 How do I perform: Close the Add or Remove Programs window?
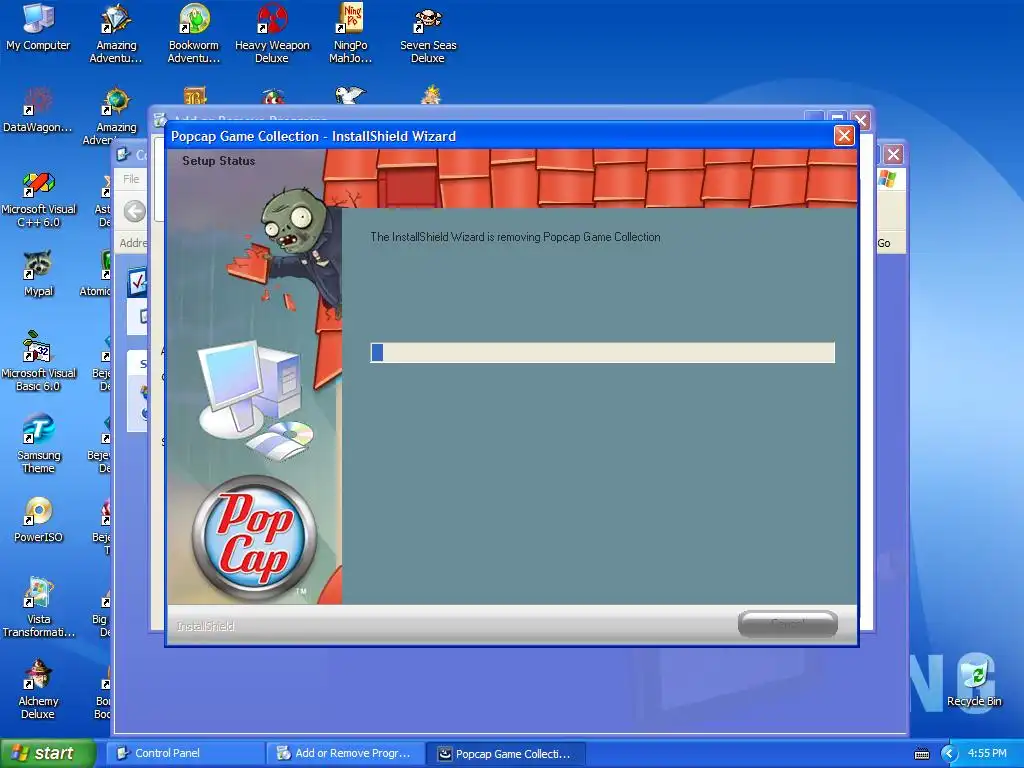tap(861, 120)
